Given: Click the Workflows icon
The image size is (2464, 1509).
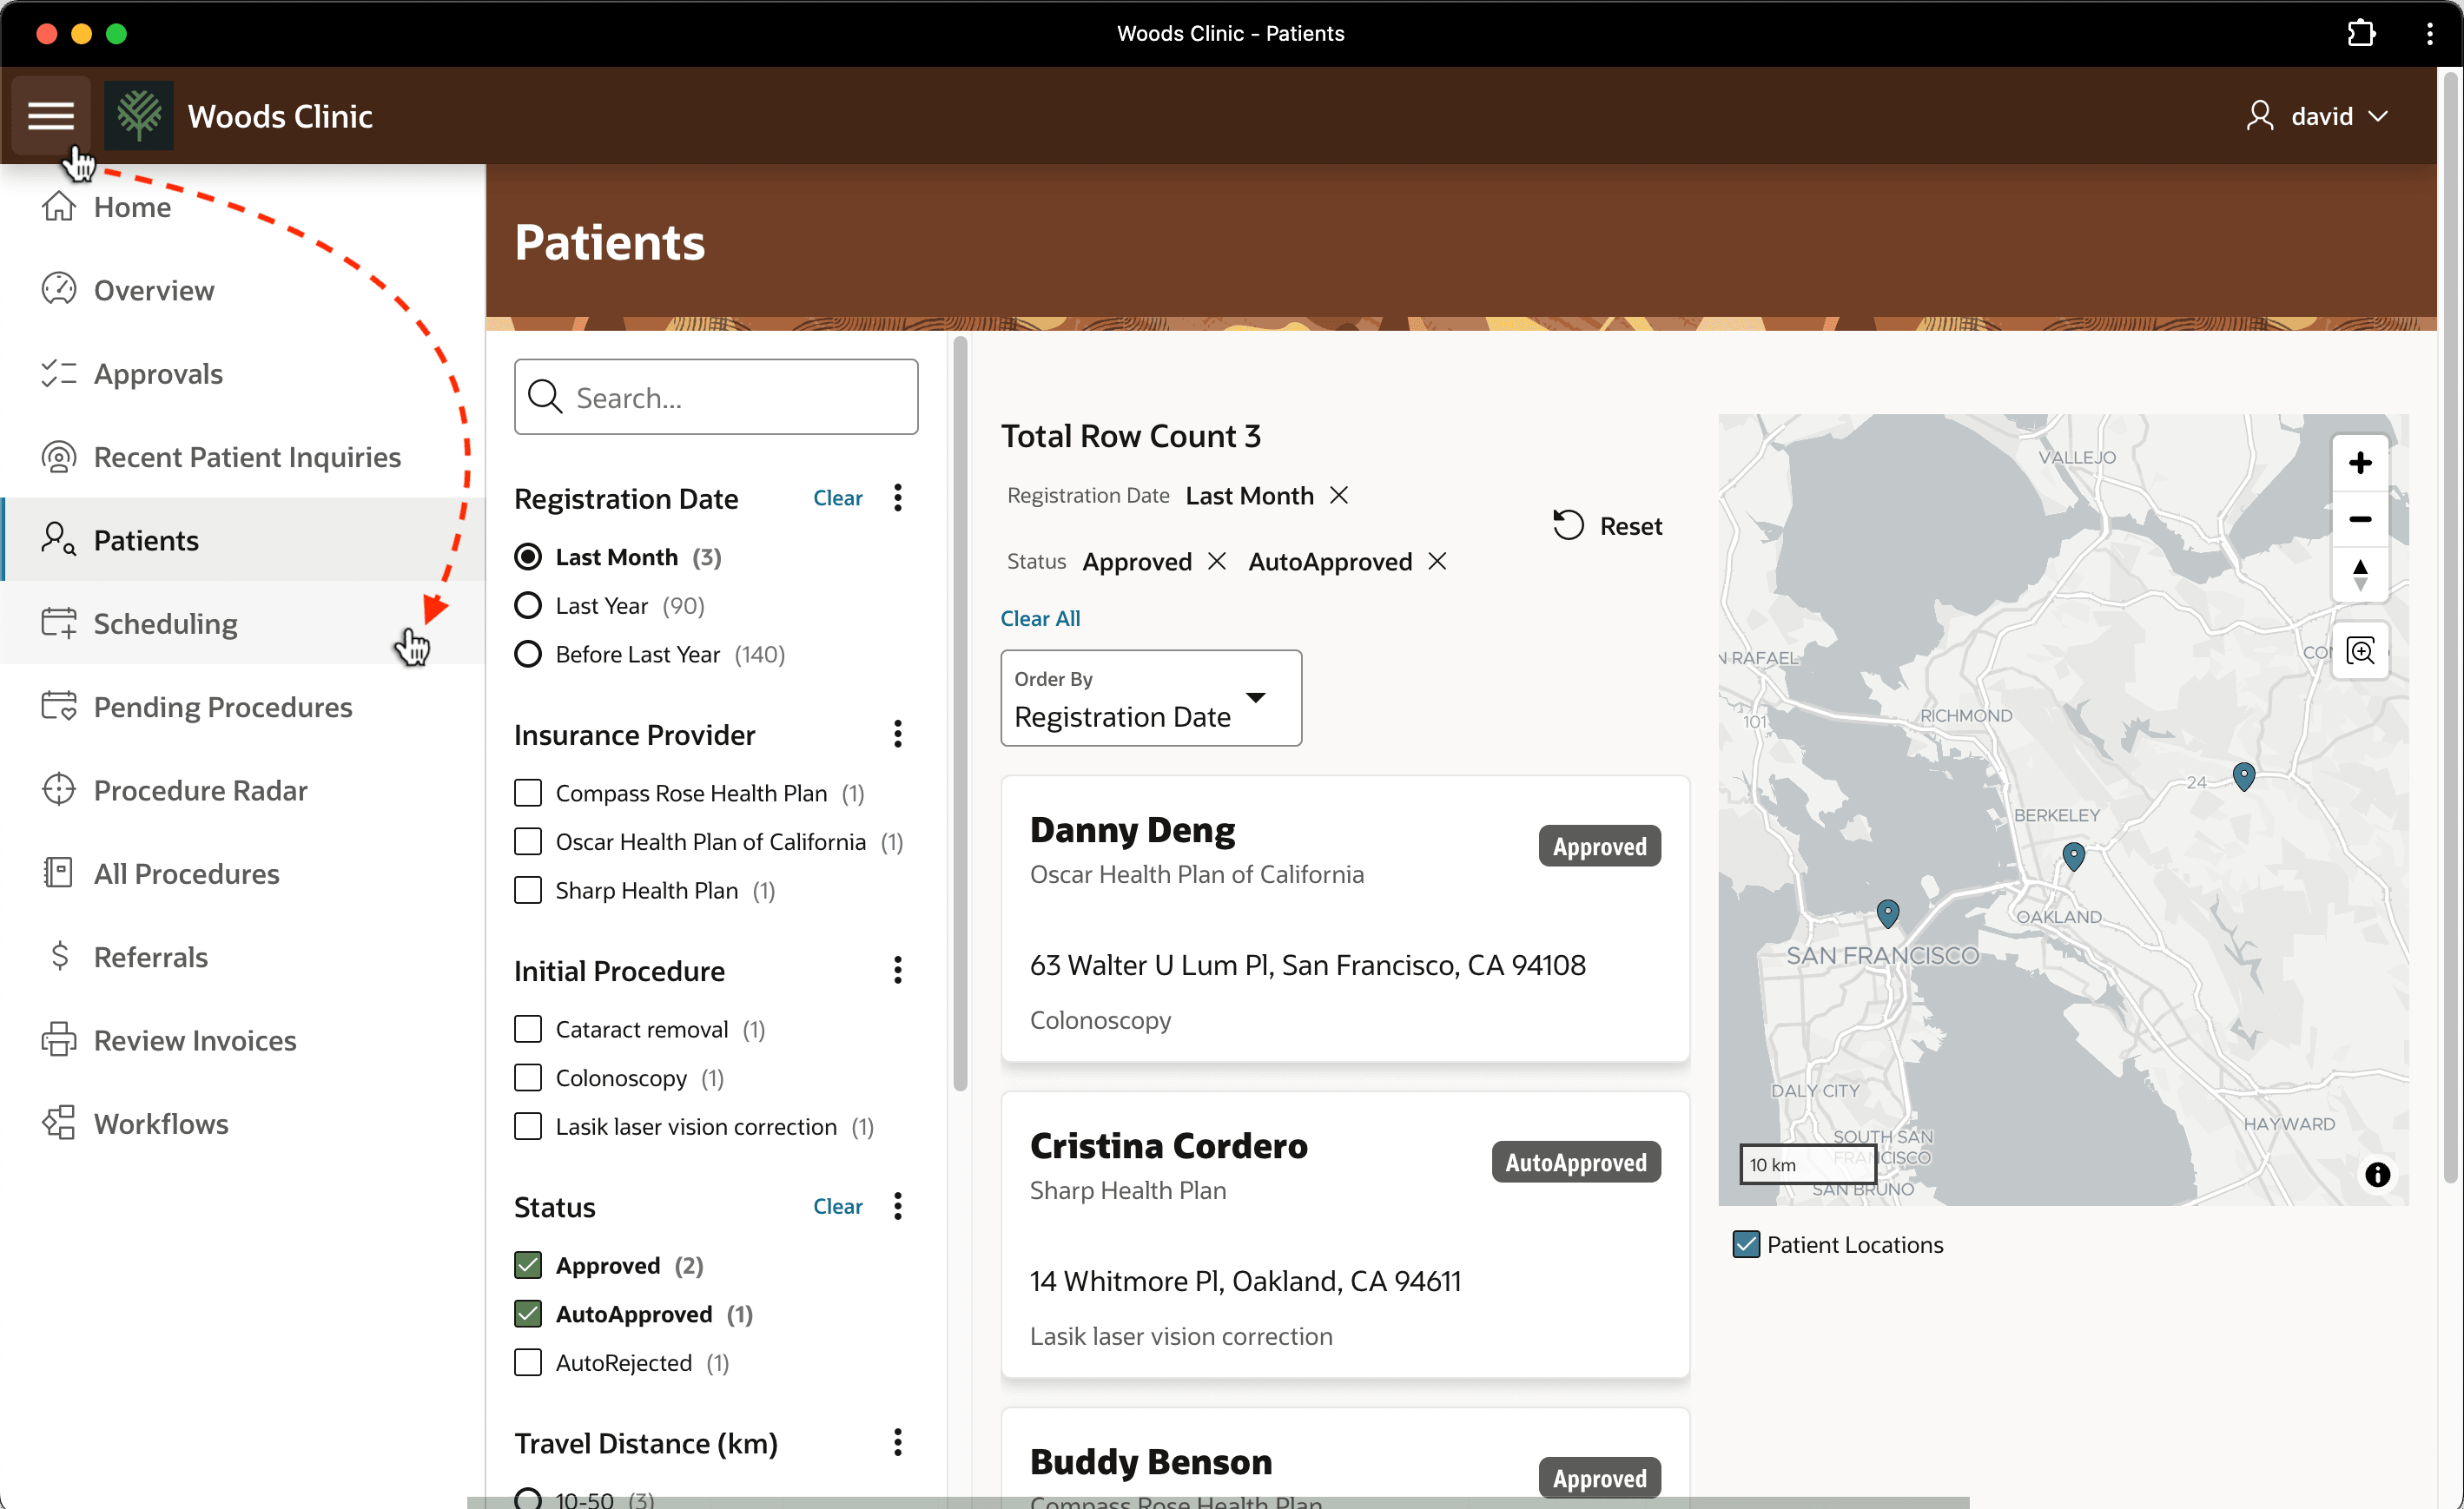Looking at the screenshot, I should coord(58,1123).
